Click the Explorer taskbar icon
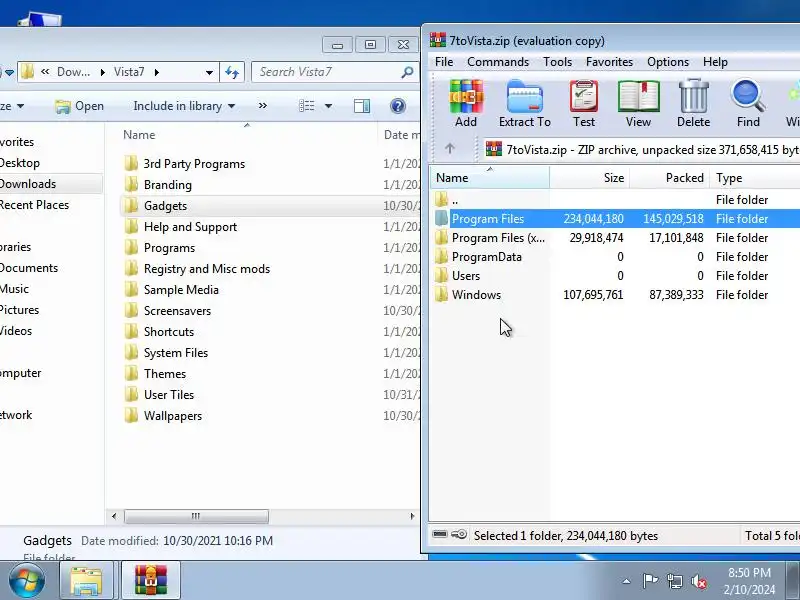The width and height of the screenshot is (800, 600). 86,580
